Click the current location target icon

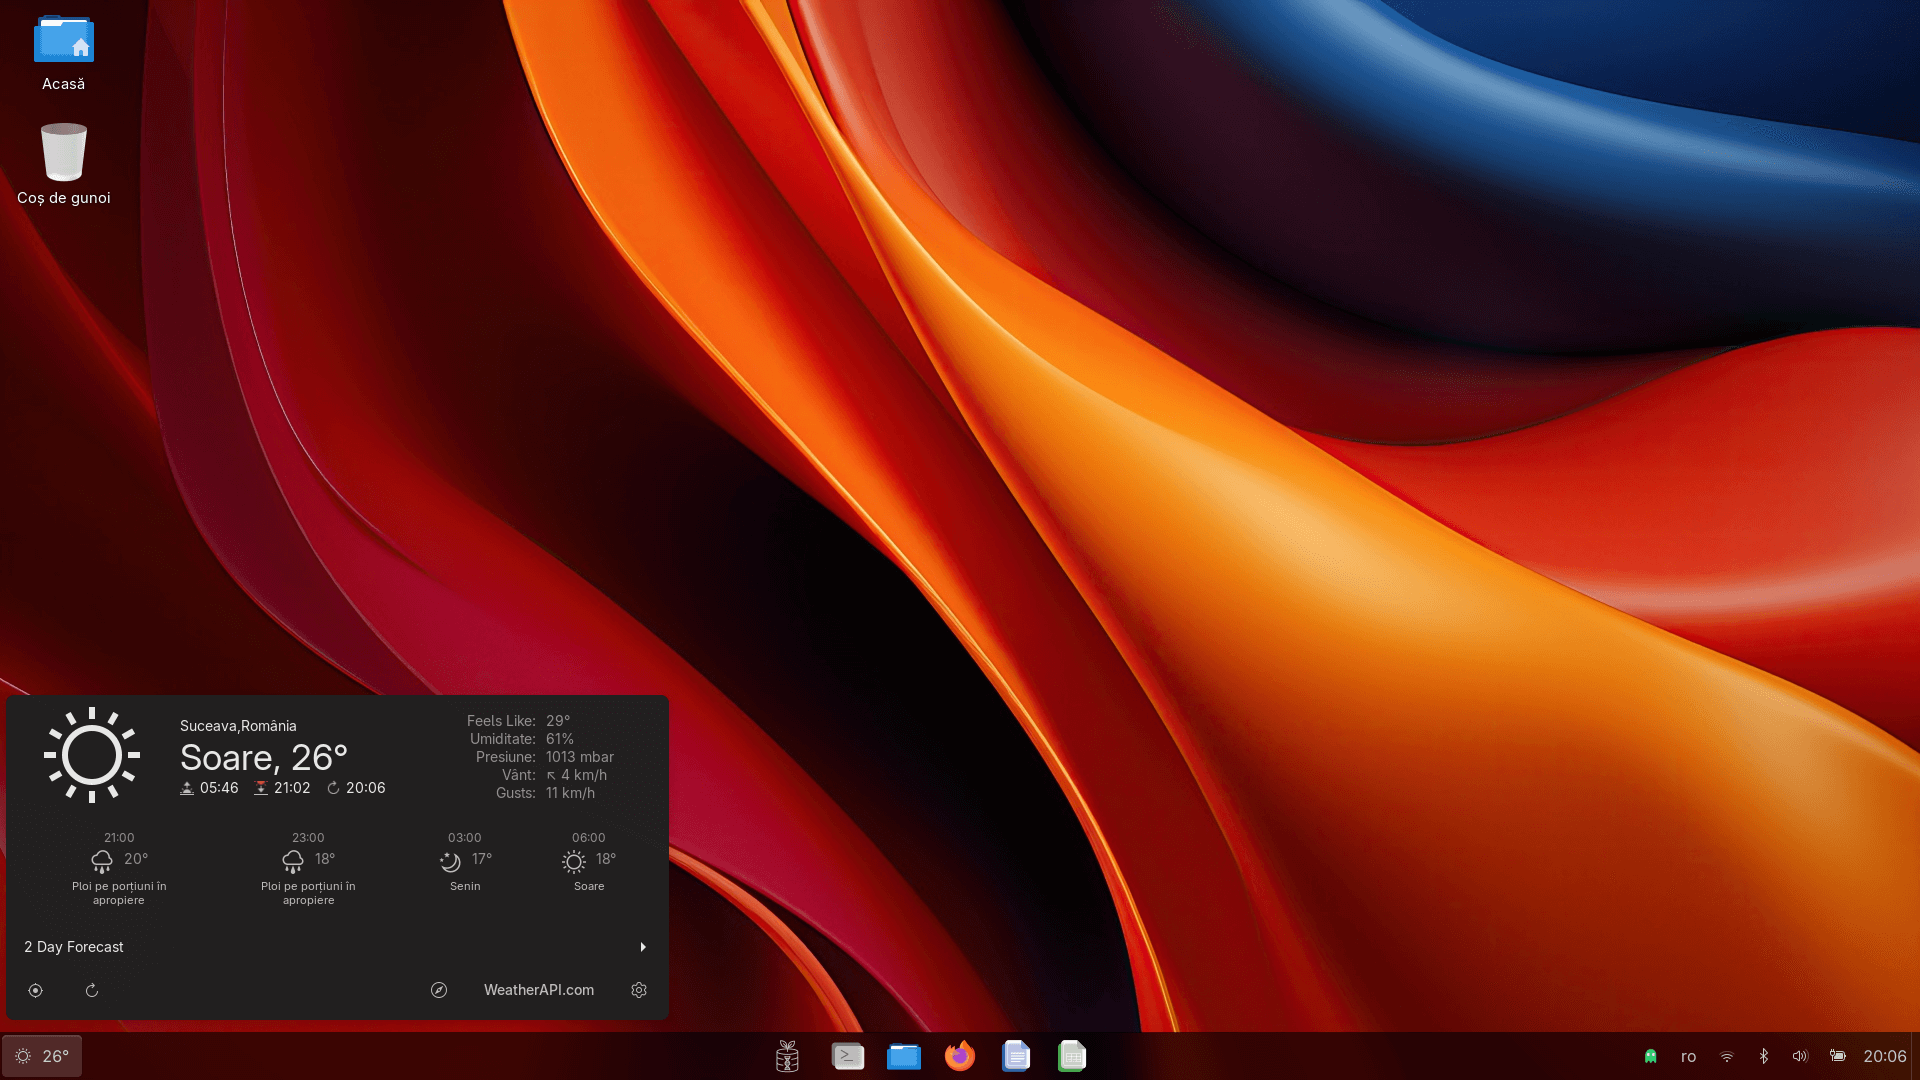35,990
